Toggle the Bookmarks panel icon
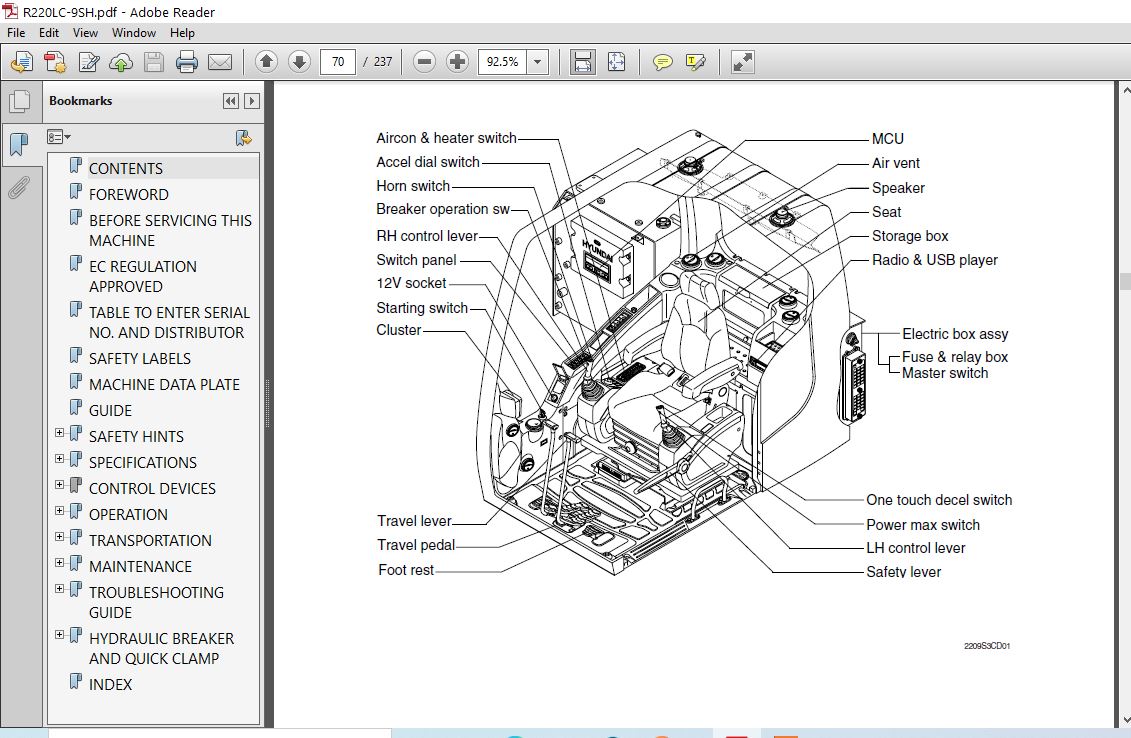 19,144
